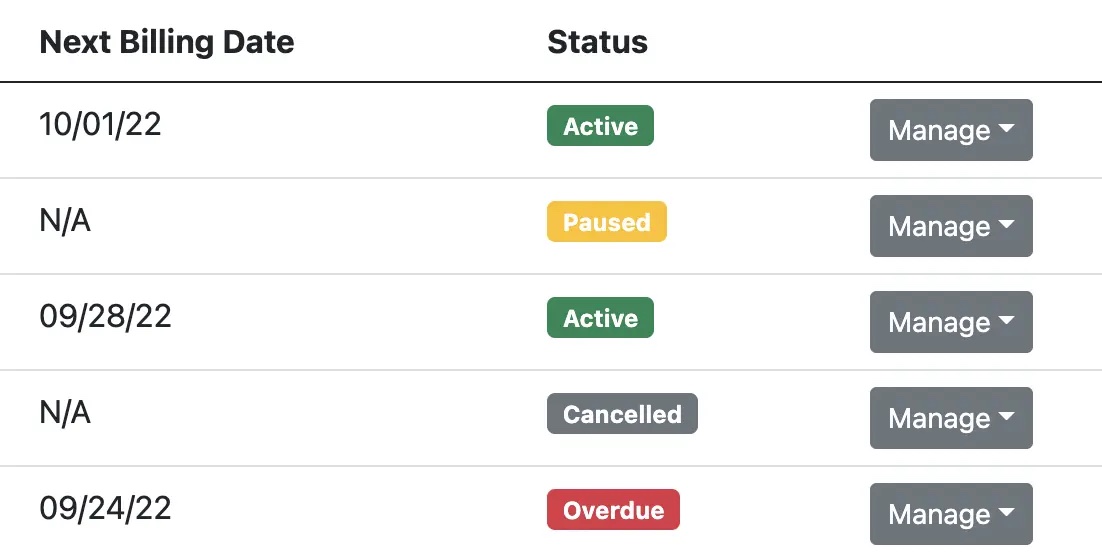Click the Status column header

tap(597, 42)
